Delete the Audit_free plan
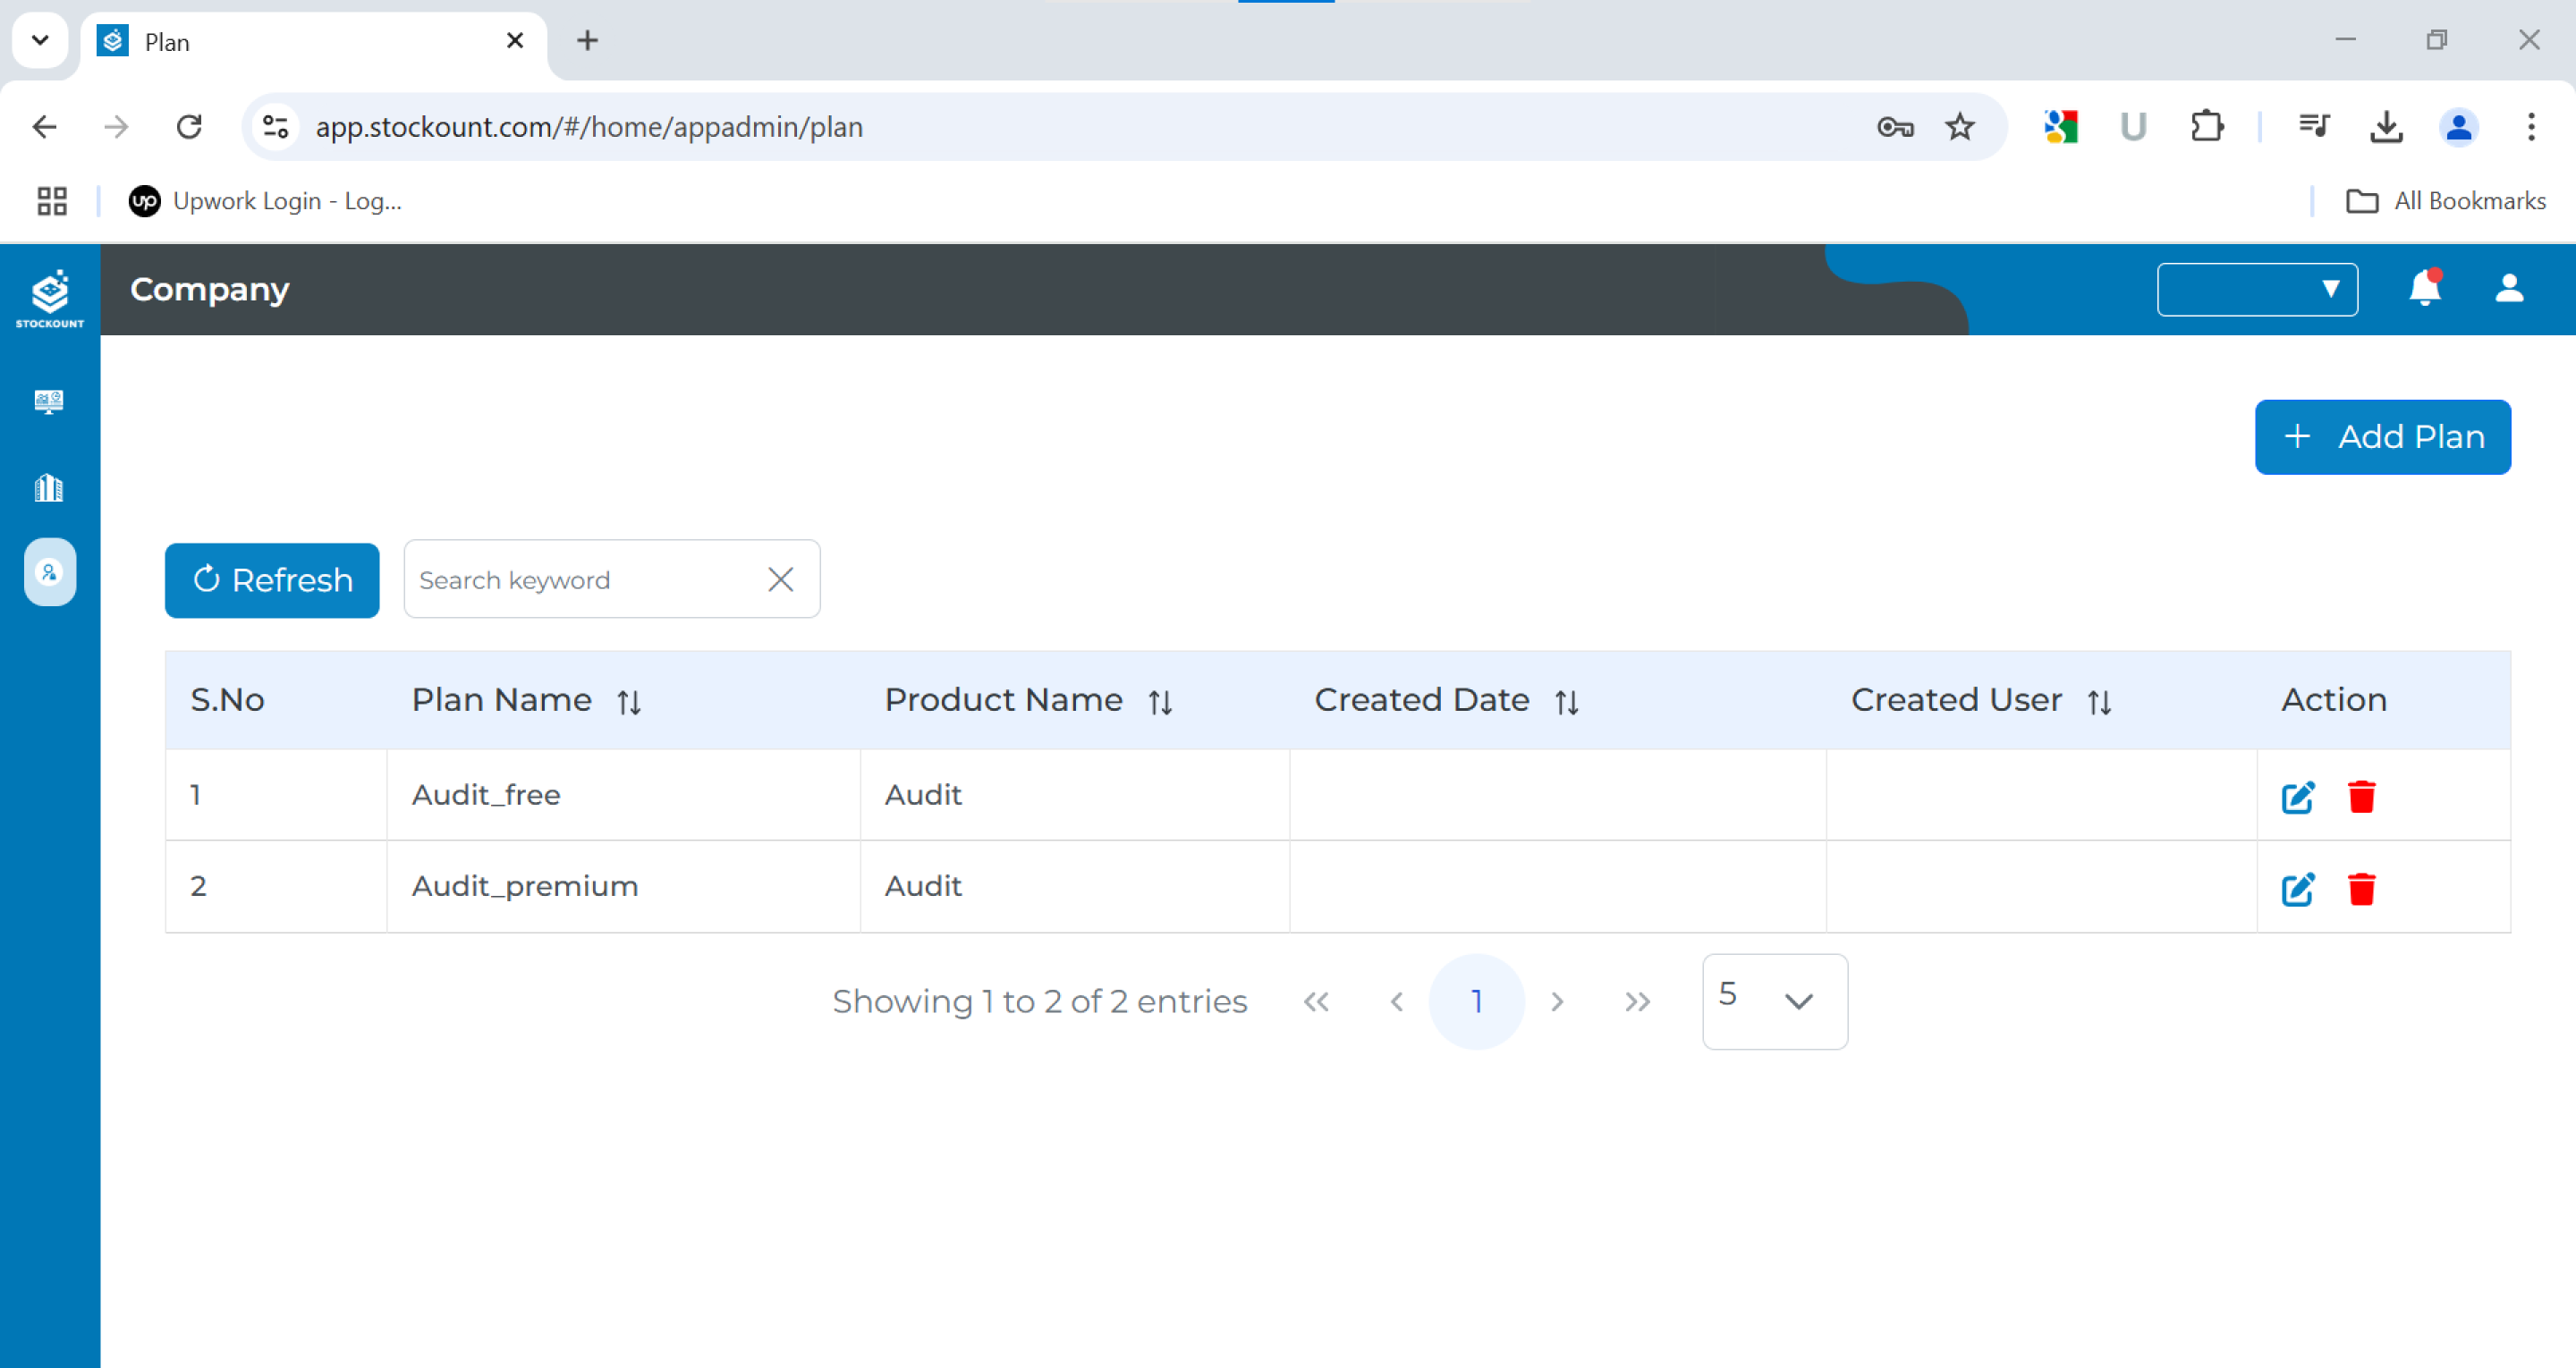The height and width of the screenshot is (1368, 2576). point(2361,797)
